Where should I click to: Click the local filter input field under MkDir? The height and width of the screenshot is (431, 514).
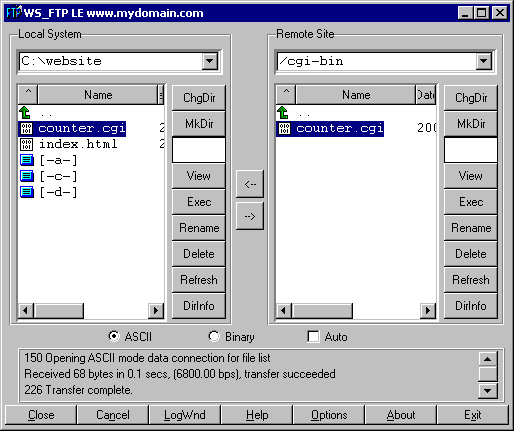[x=199, y=150]
